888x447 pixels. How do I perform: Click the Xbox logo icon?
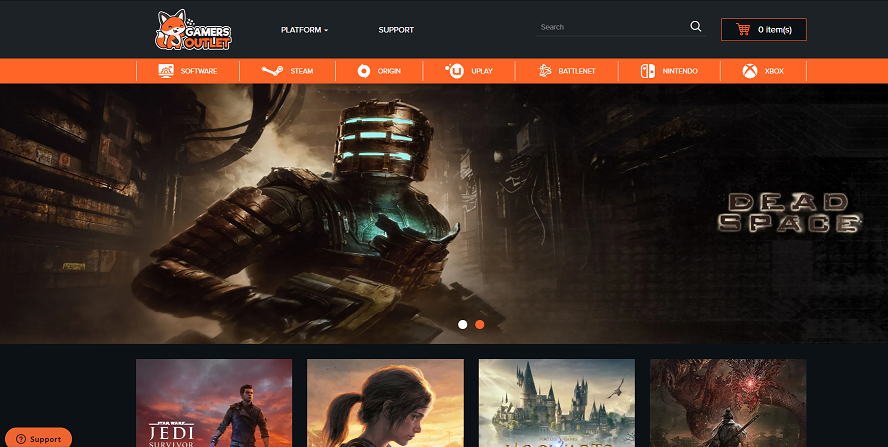pos(750,71)
